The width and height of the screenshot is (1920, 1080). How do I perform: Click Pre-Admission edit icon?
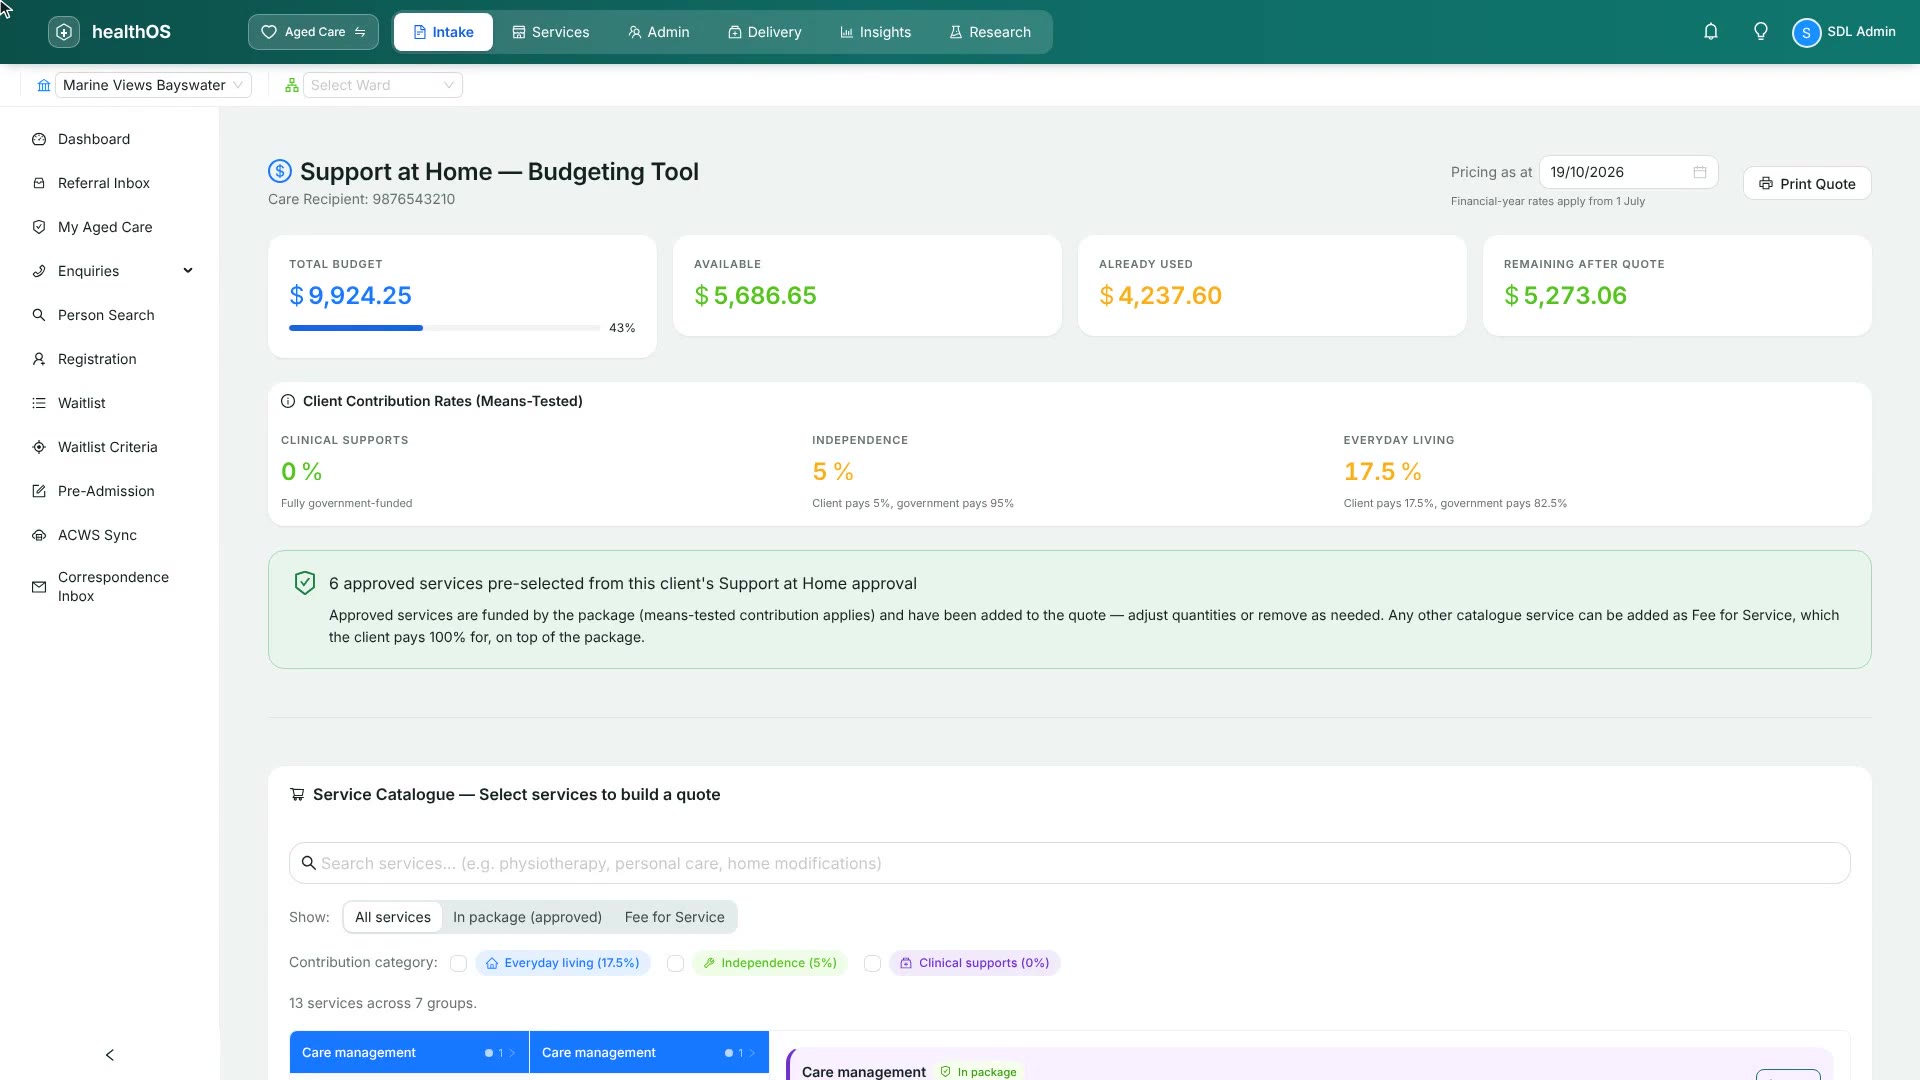click(39, 491)
